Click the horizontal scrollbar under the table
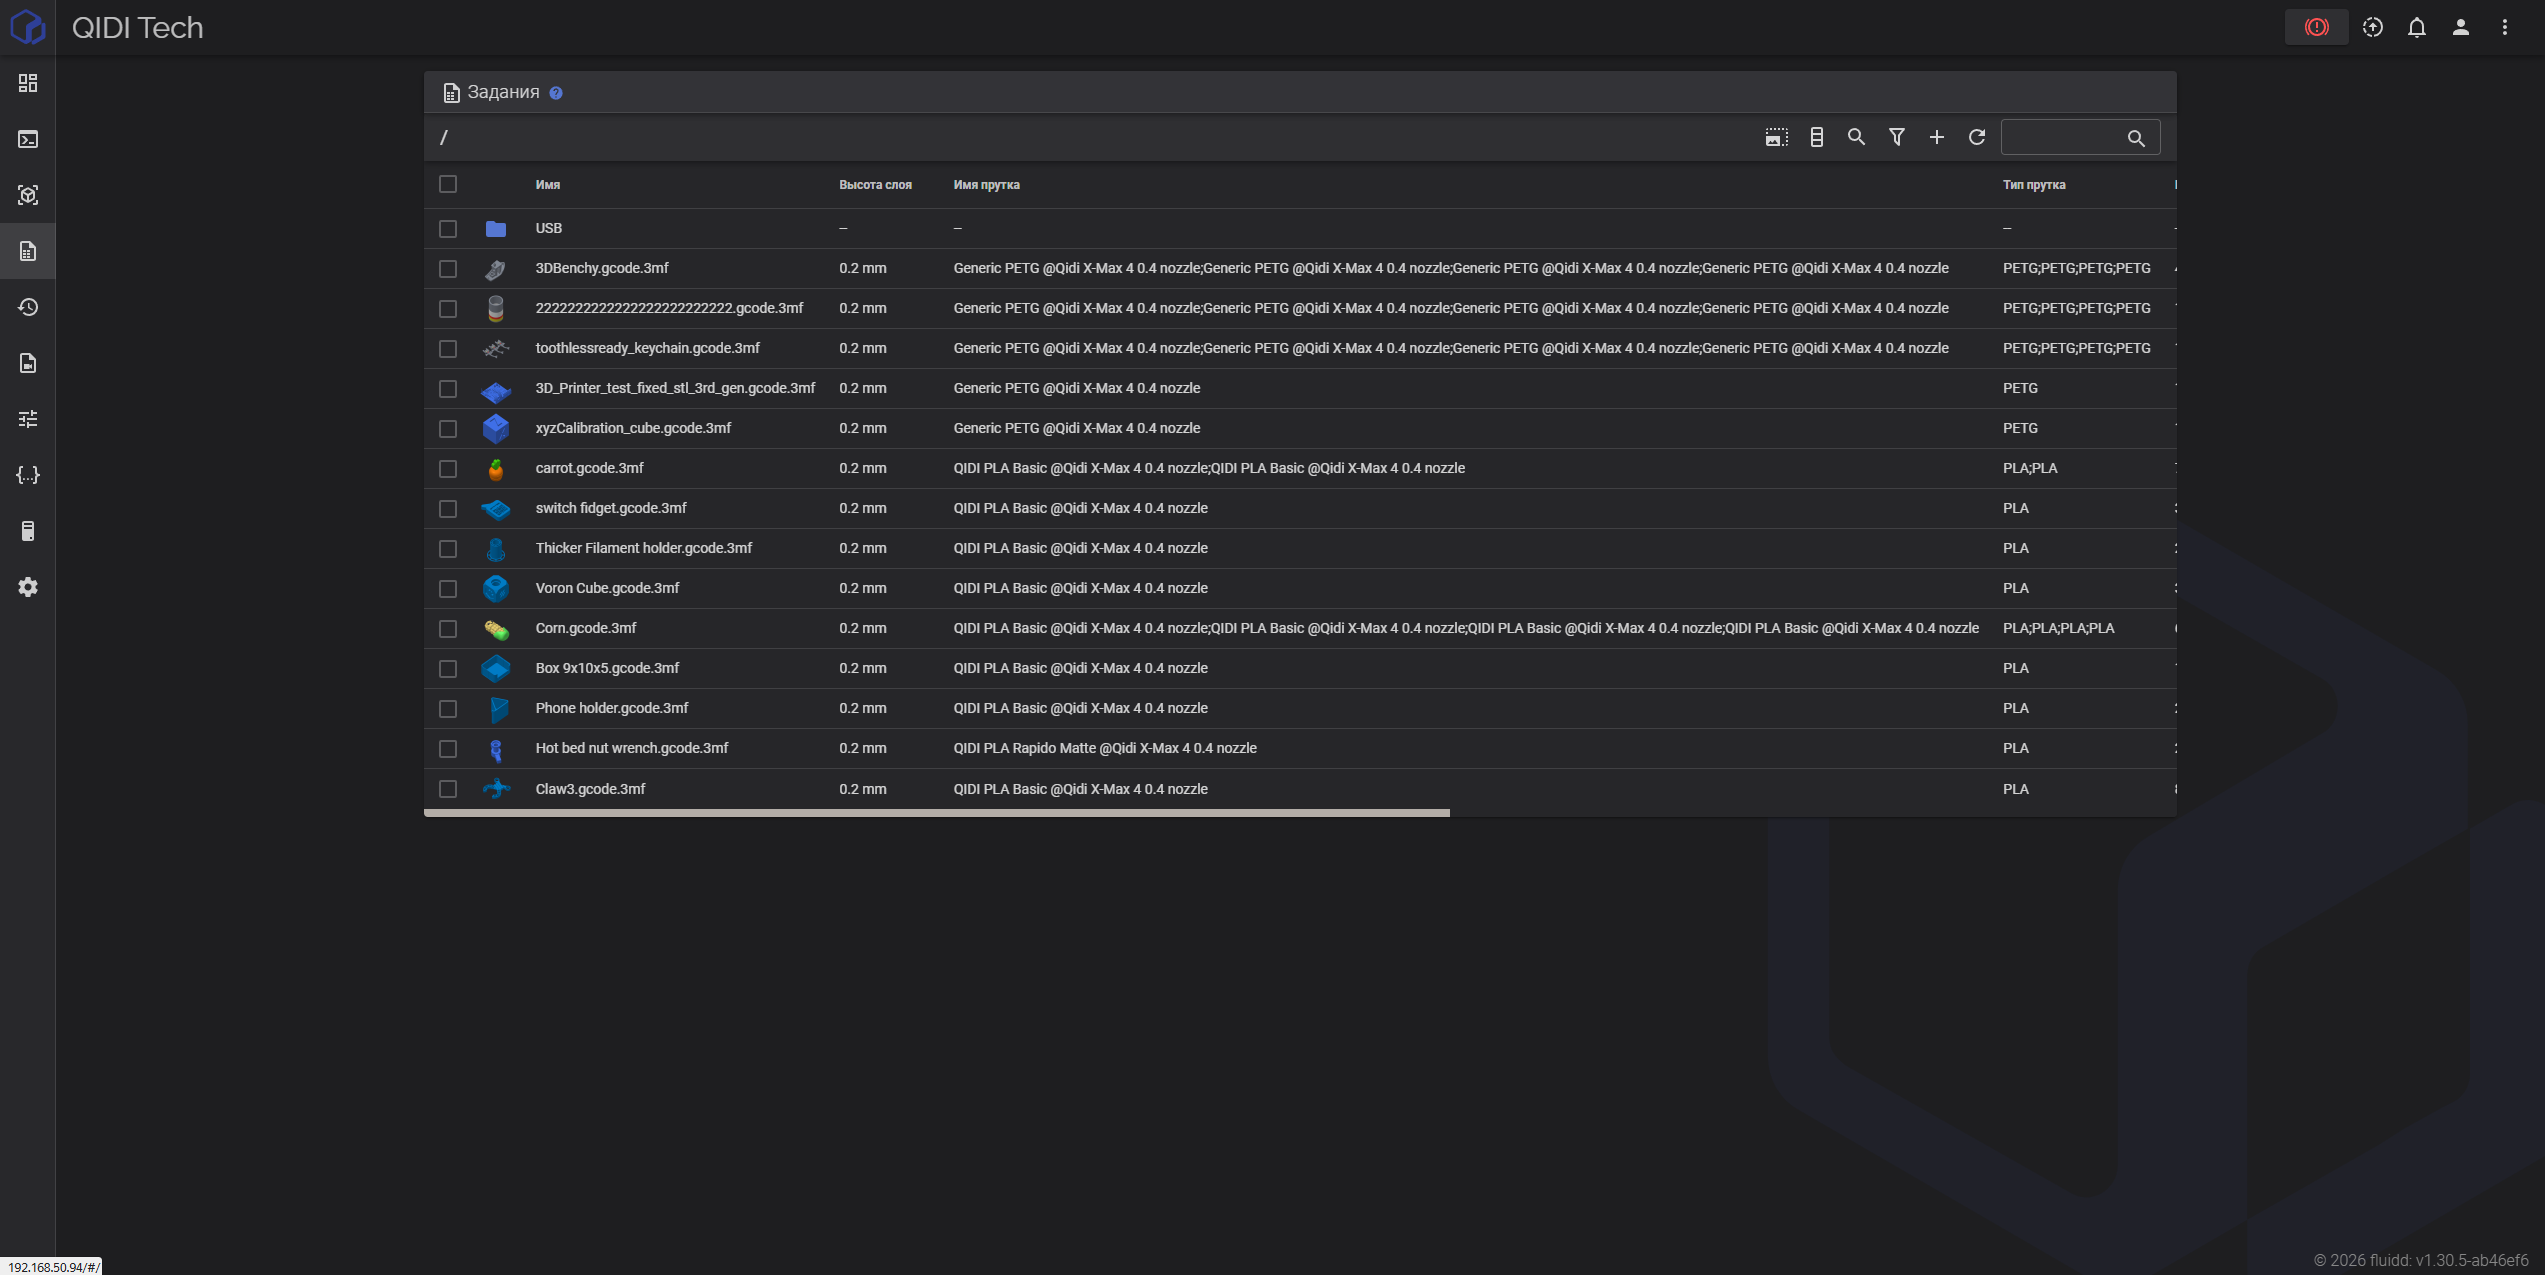This screenshot has height=1275, width=2545. click(x=936, y=813)
